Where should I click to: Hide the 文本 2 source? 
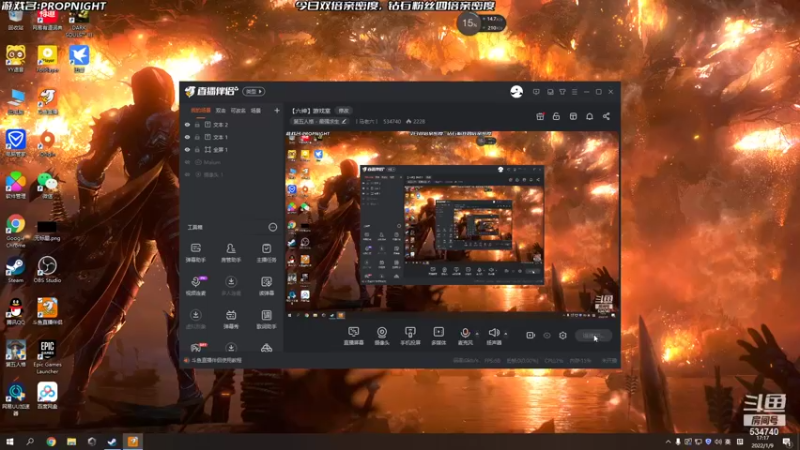click(x=187, y=124)
